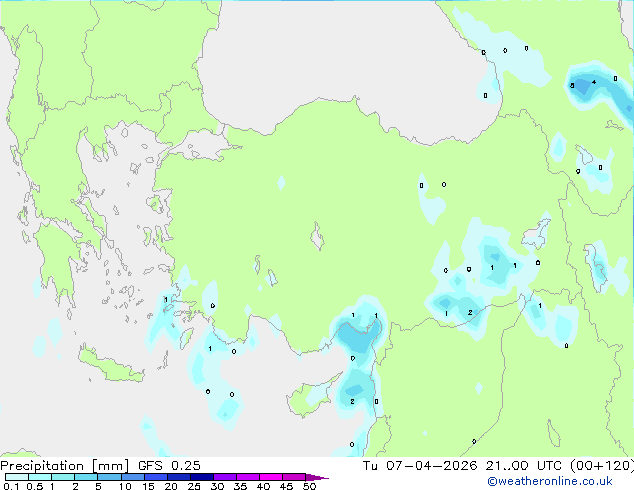This screenshot has width=634, height=490.
Task: Click the legend label '25'
Action: pos(194,486)
